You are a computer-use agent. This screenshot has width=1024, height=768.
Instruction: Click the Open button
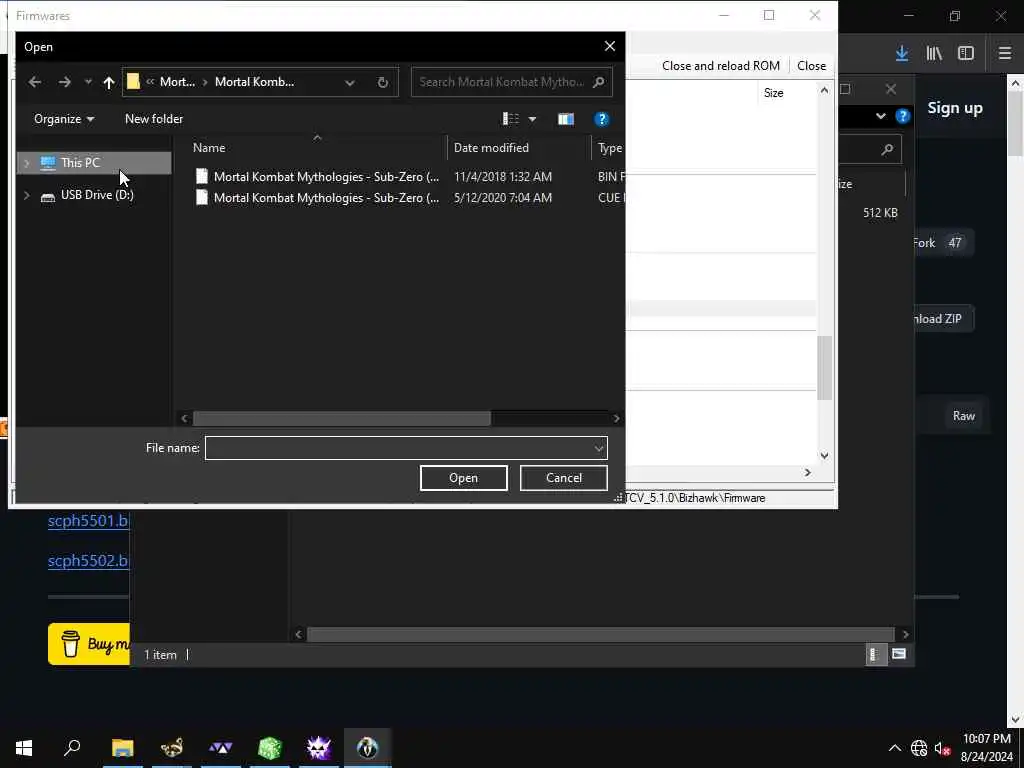click(x=464, y=477)
